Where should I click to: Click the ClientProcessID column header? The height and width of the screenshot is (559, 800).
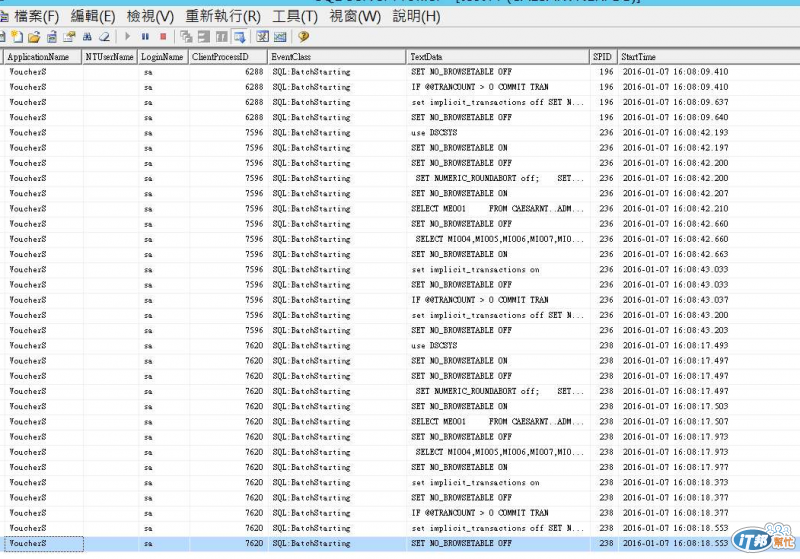pyautogui.click(x=228, y=57)
